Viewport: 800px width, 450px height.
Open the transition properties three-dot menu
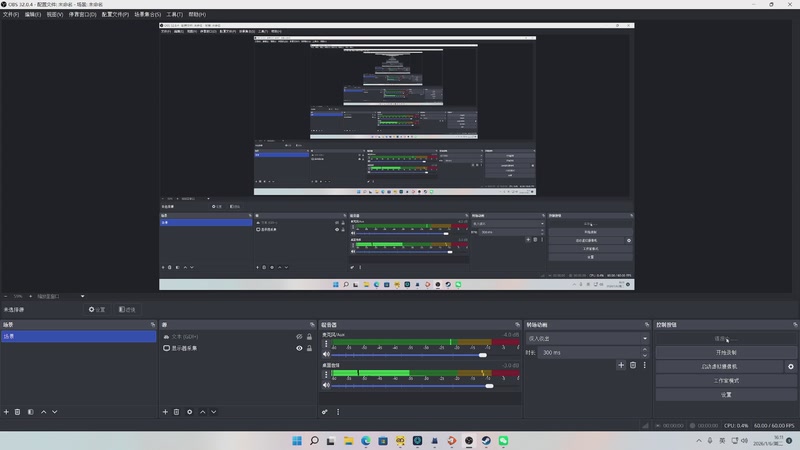tap(644, 365)
